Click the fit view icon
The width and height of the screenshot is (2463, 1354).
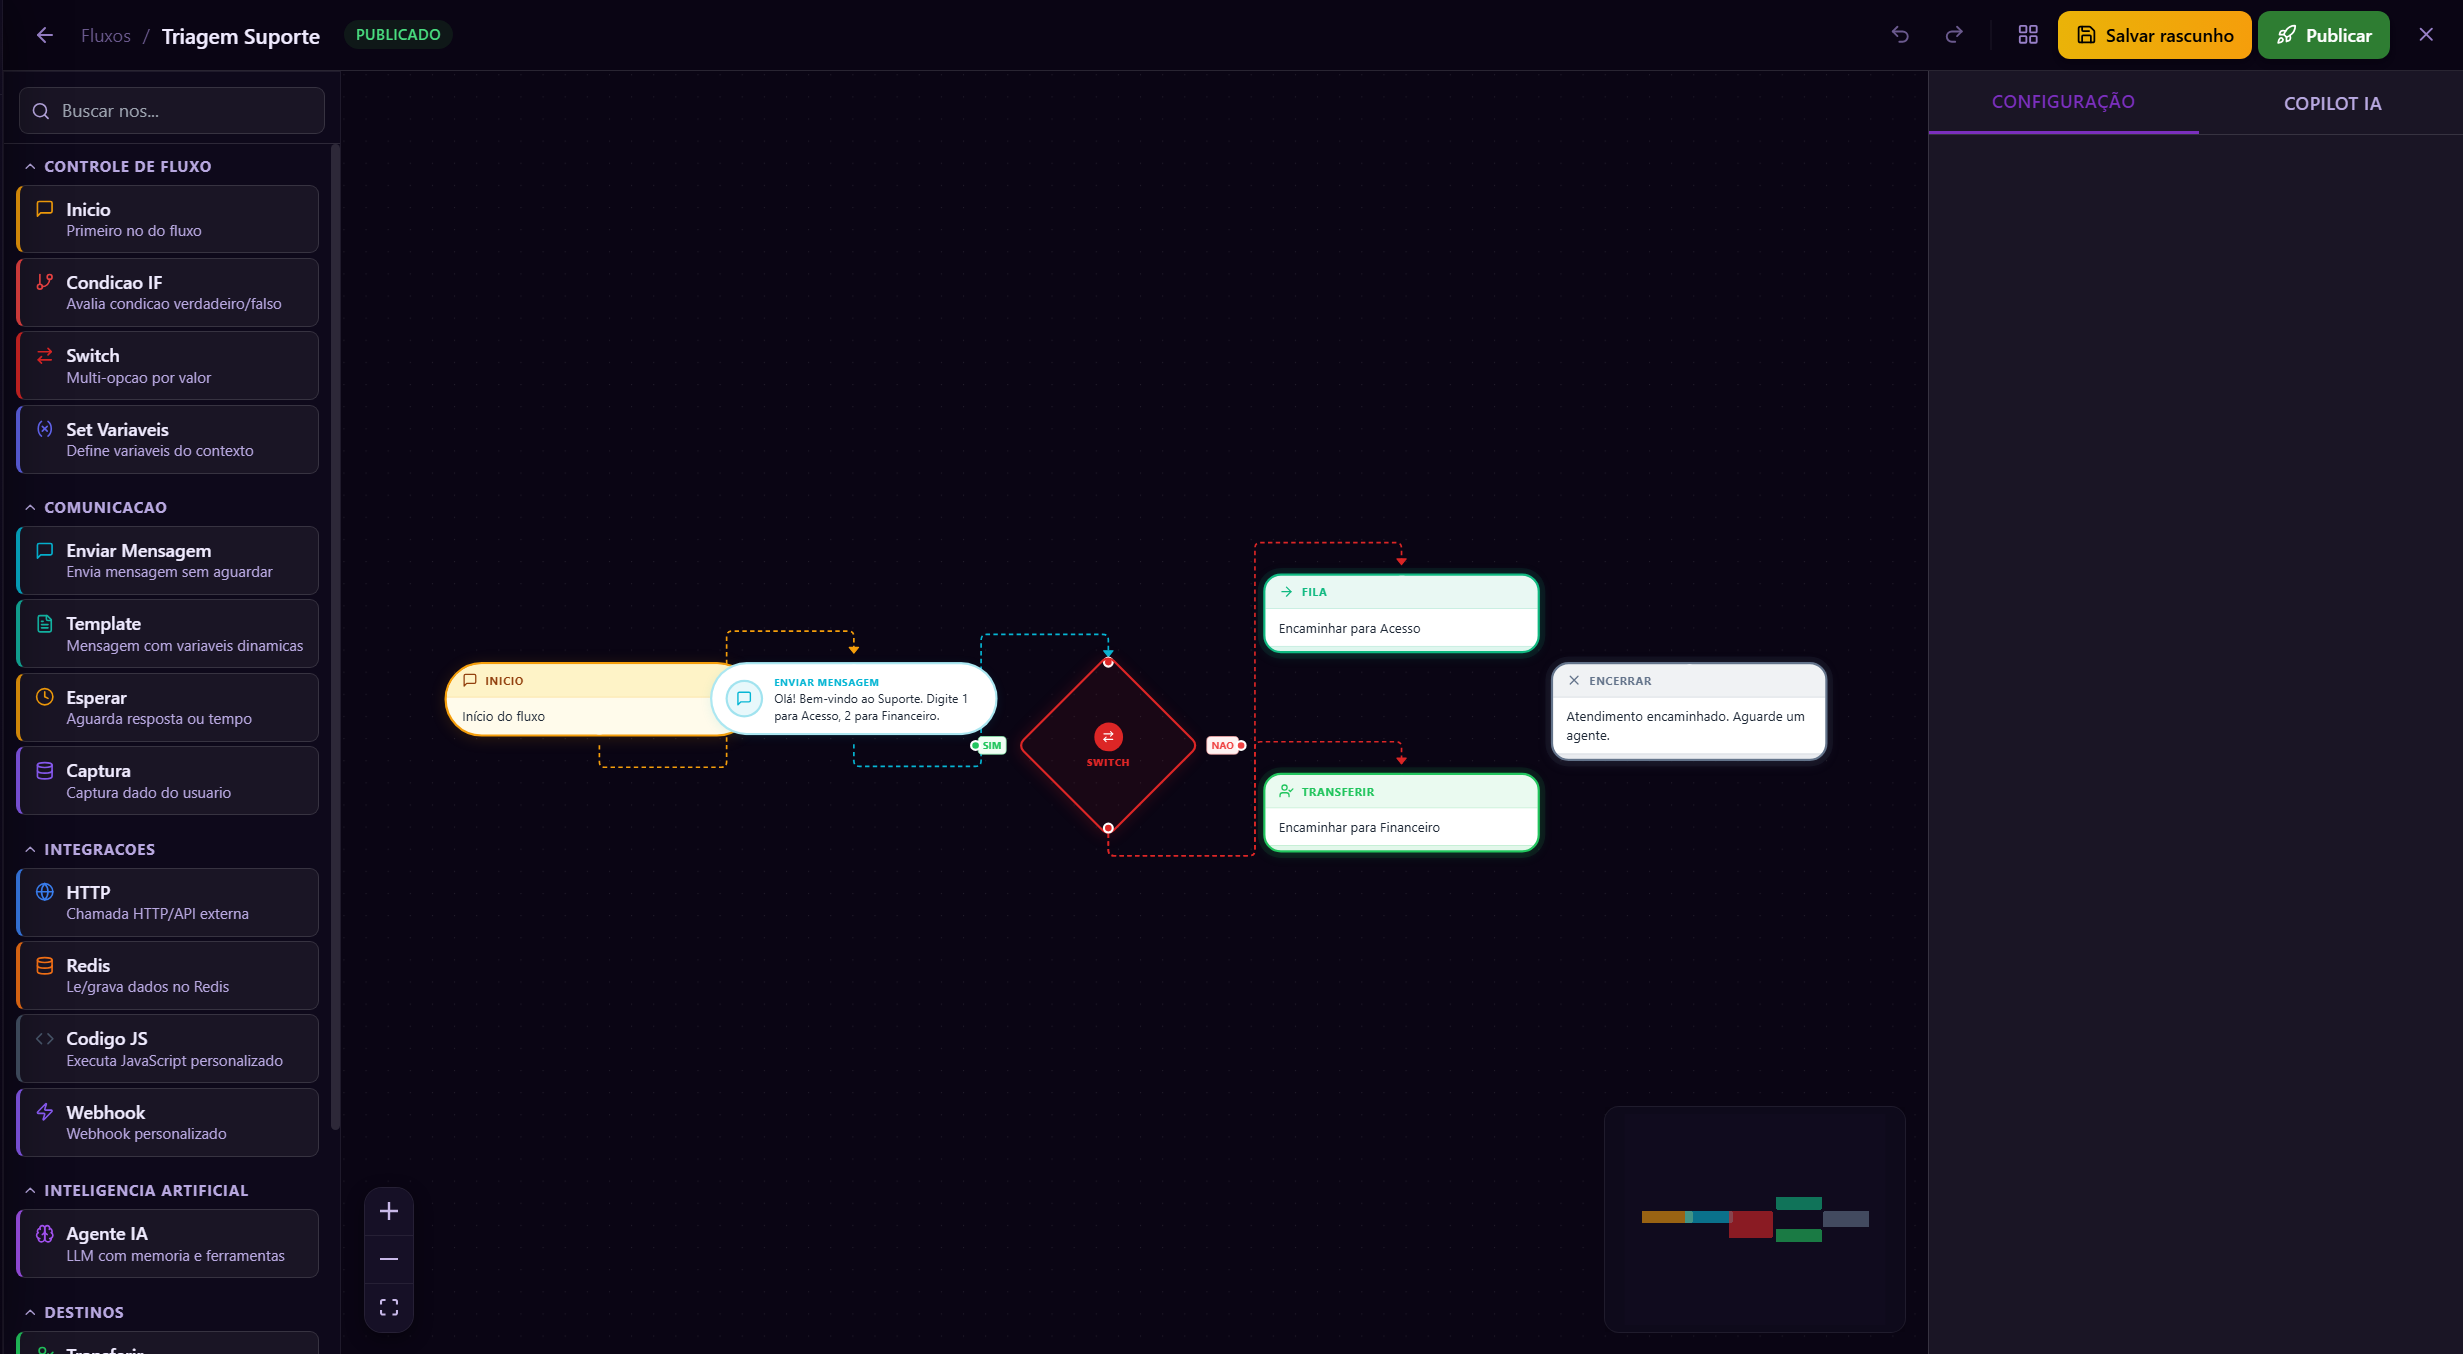(x=389, y=1307)
